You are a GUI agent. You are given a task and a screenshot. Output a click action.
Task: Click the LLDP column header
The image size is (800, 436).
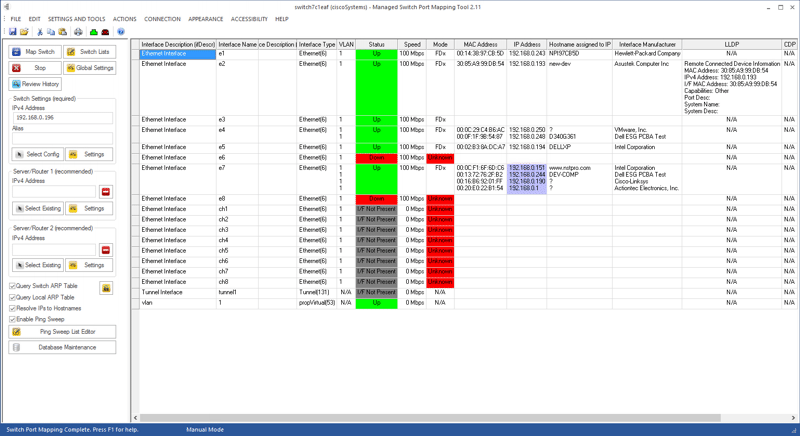(x=732, y=44)
